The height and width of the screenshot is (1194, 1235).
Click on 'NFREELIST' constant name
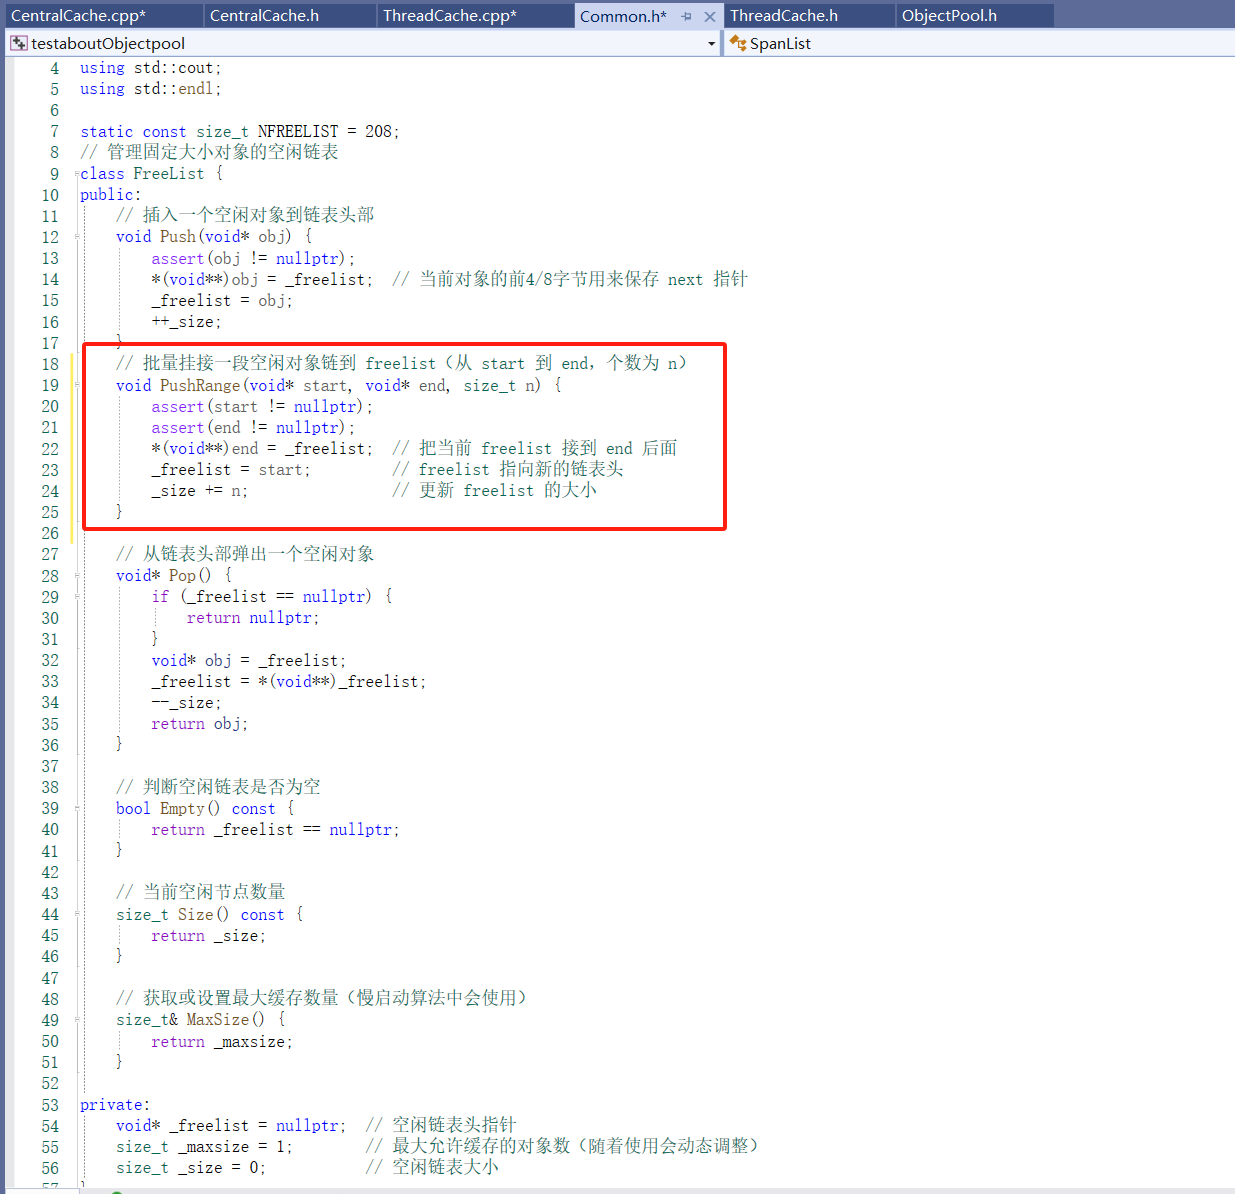pos(298,132)
